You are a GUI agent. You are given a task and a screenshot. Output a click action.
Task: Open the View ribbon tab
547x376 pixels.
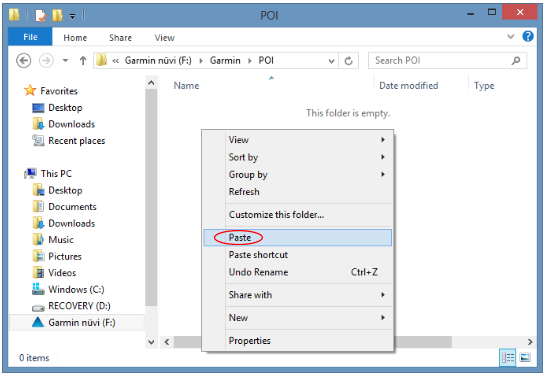pos(165,38)
